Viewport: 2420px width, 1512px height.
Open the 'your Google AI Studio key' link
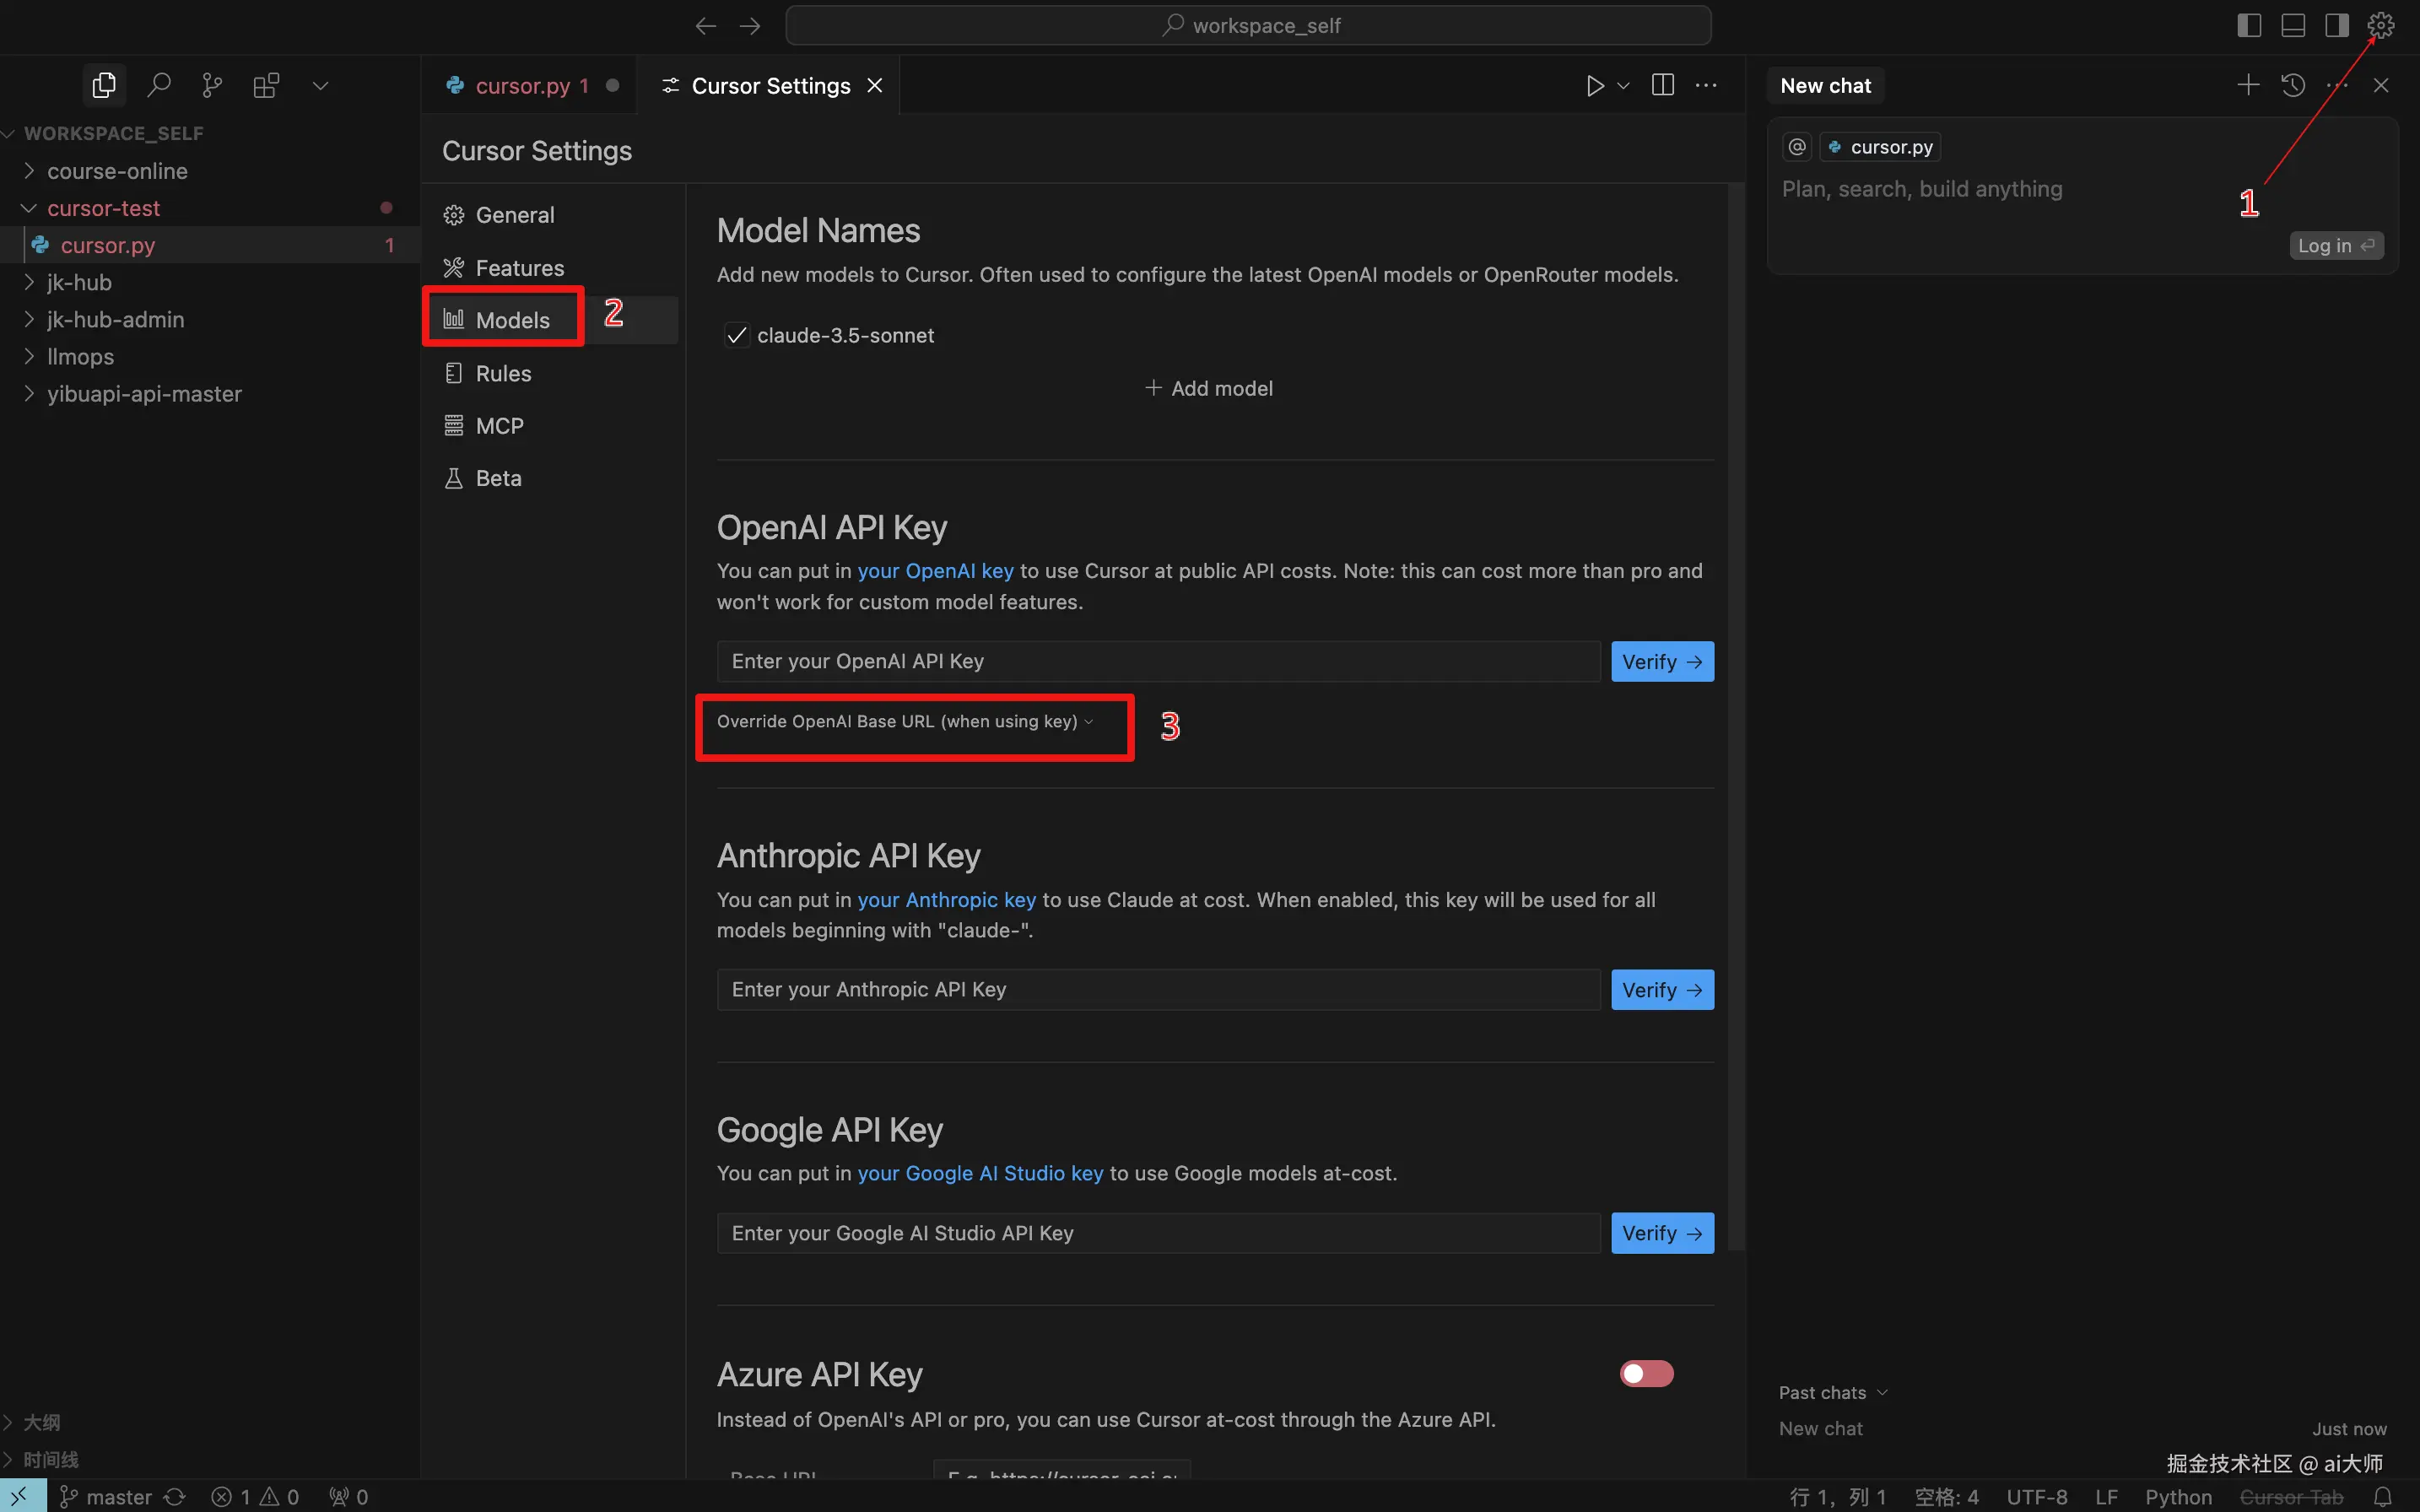(x=980, y=1174)
